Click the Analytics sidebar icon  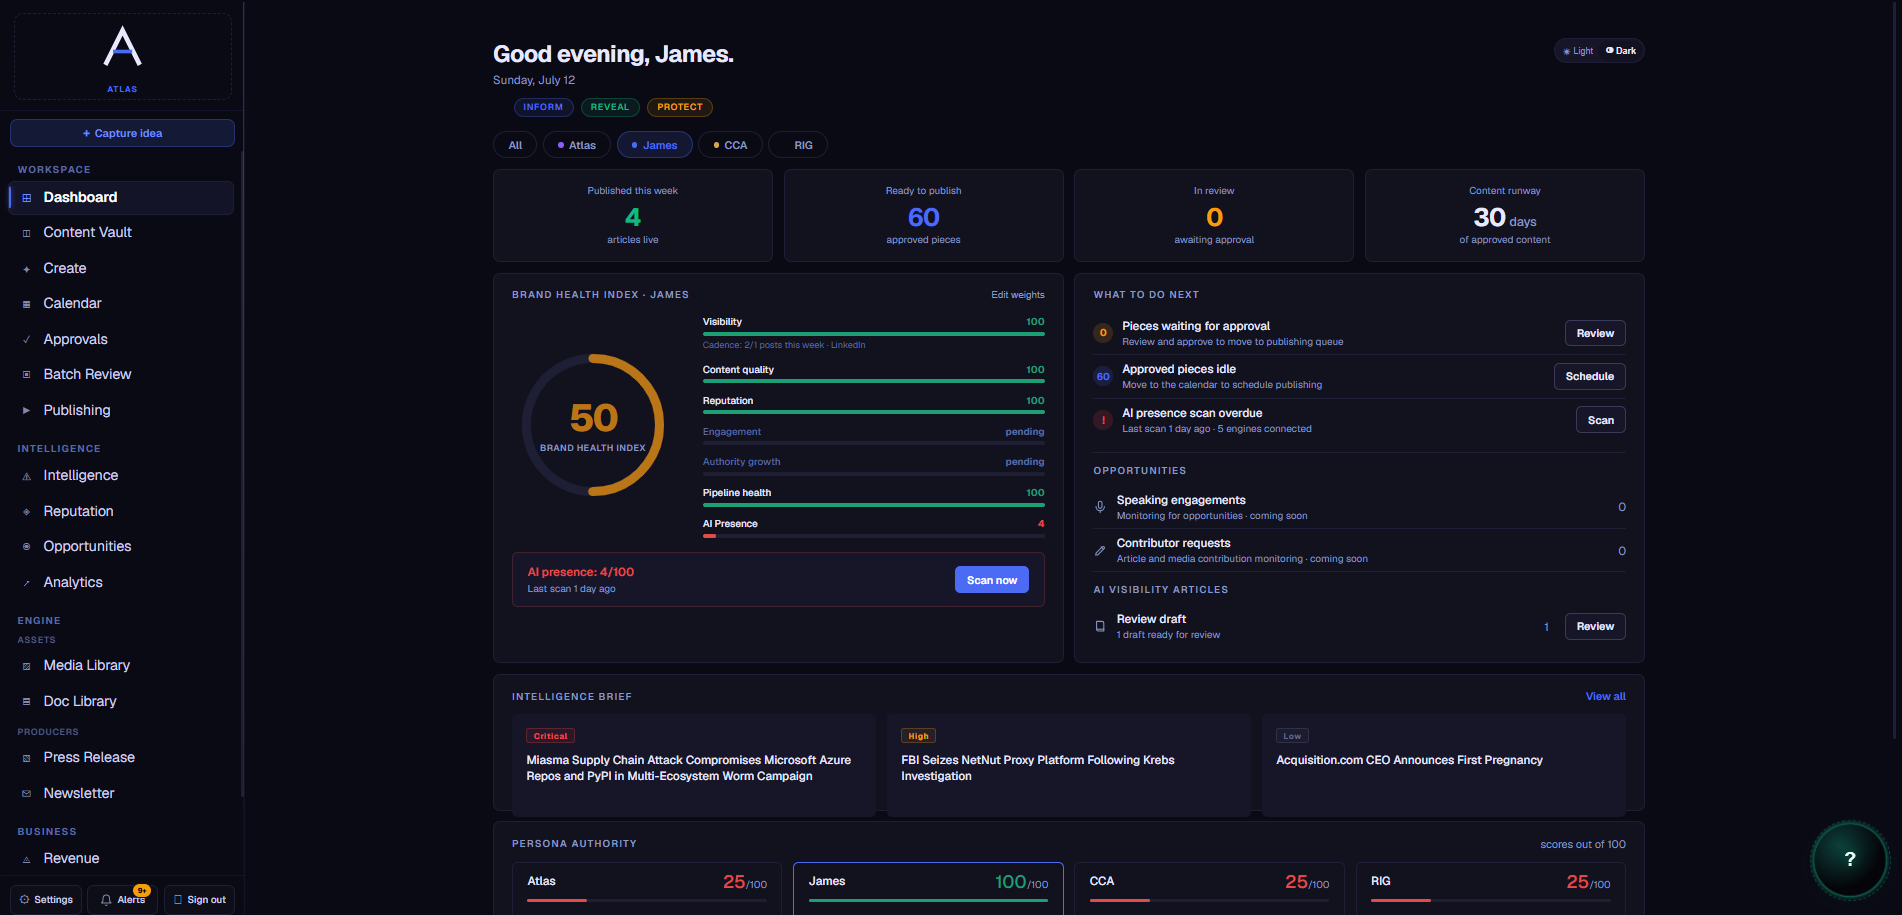pos(27,583)
